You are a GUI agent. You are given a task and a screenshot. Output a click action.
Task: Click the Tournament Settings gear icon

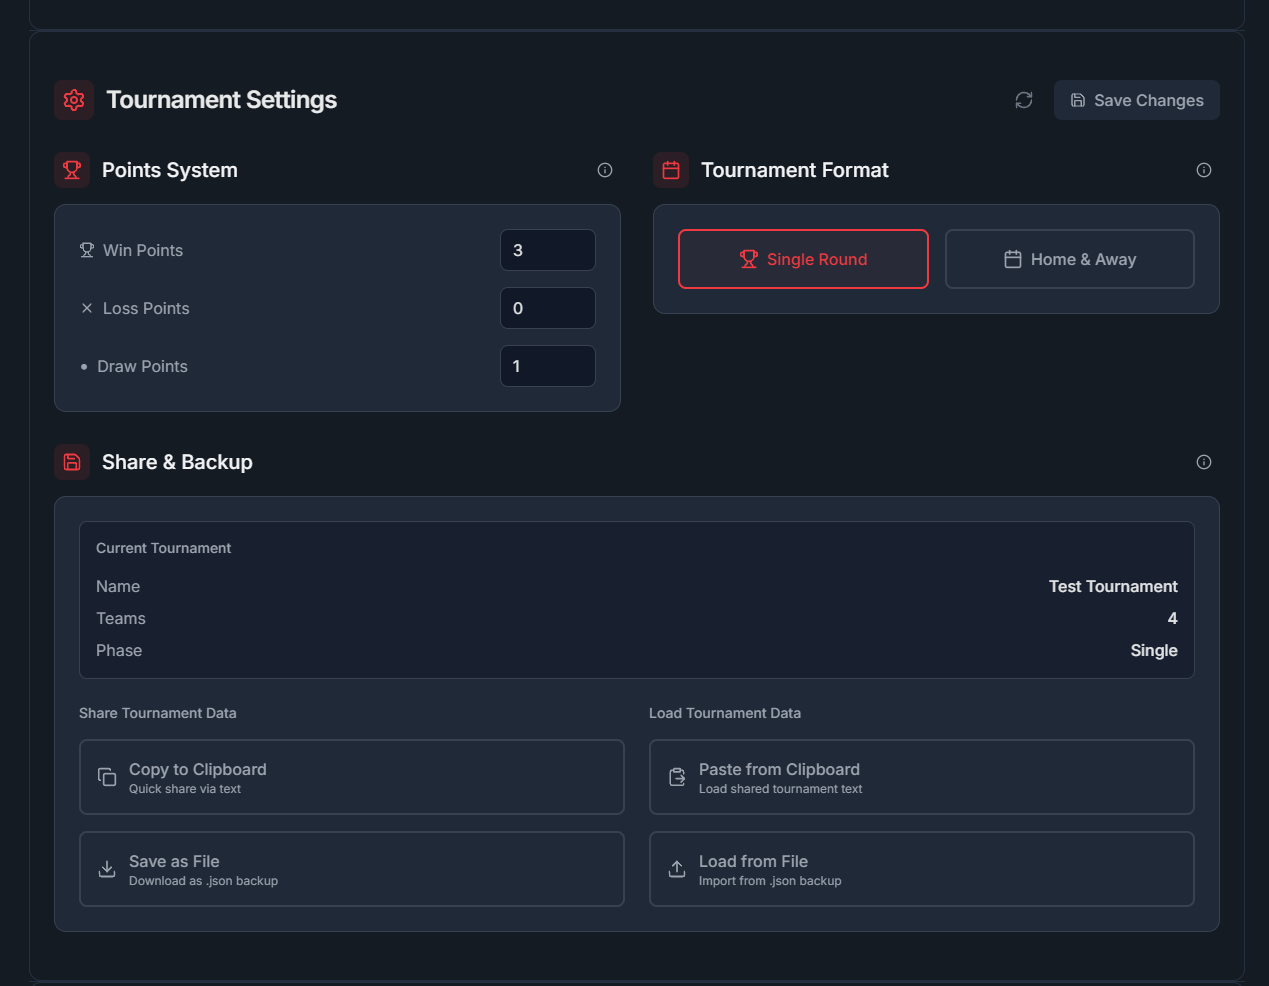(74, 100)
